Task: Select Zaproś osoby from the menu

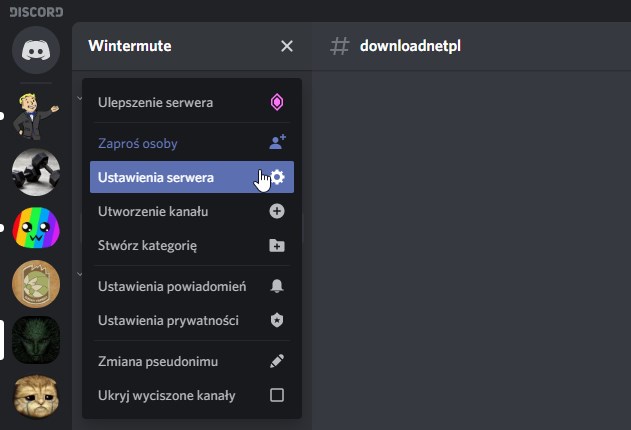Action: point(192,143)
